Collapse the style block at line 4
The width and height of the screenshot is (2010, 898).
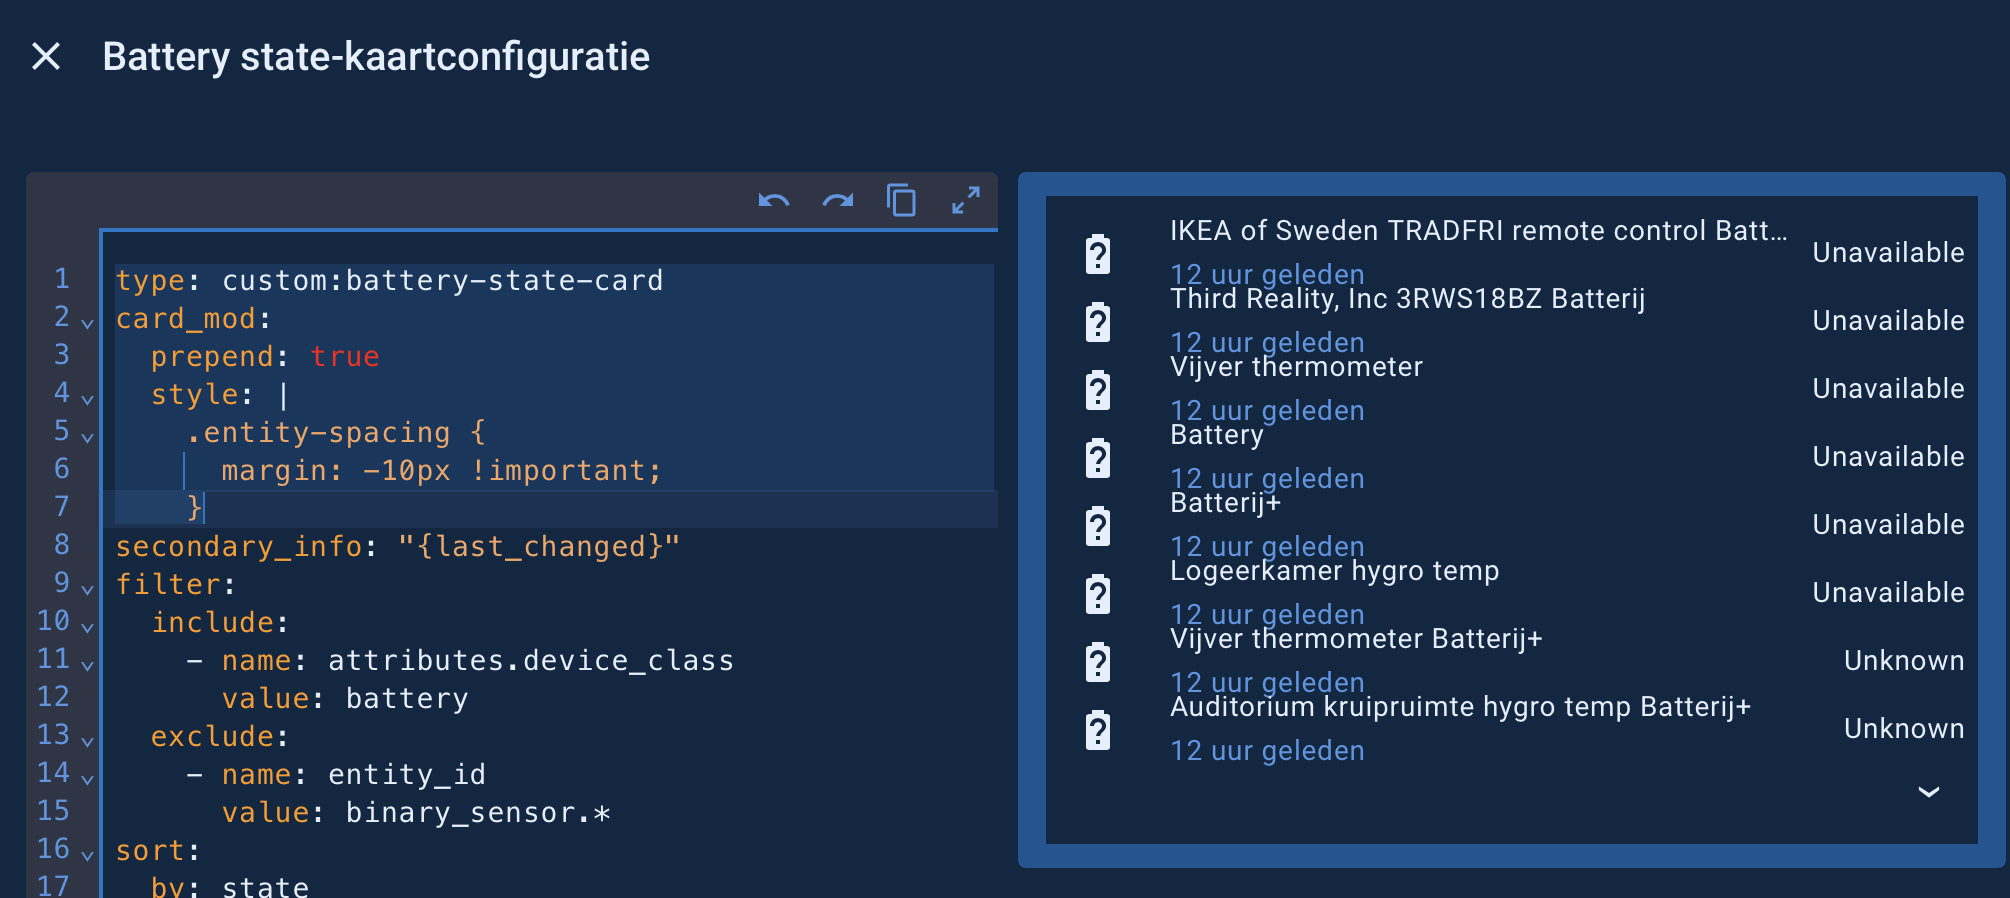(x=88, y=399)
